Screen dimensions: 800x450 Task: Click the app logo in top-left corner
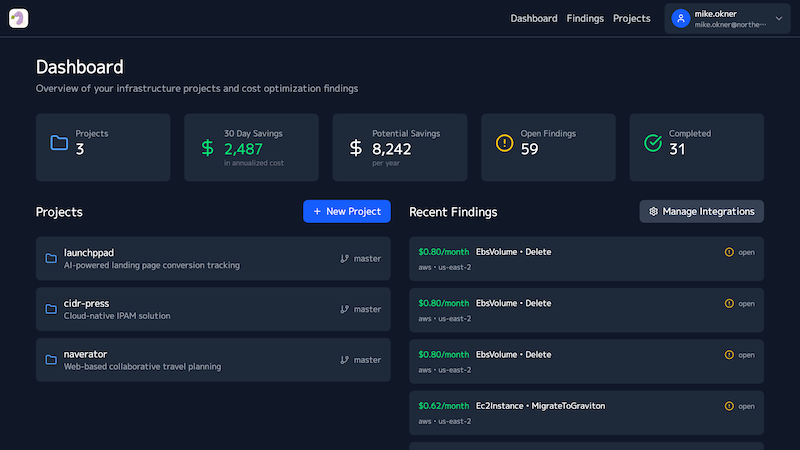19,18
